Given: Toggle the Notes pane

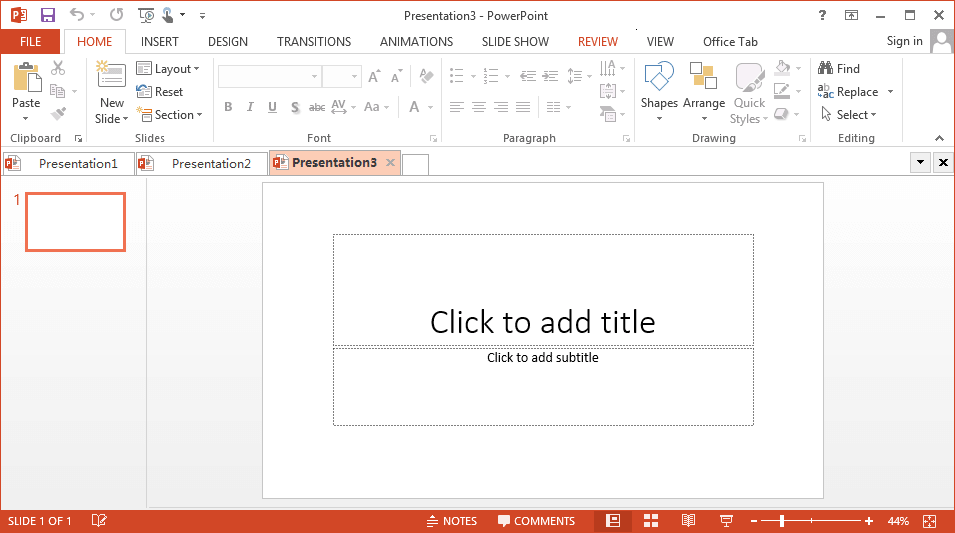Looking at the screenshot, I should pos(452,521).
